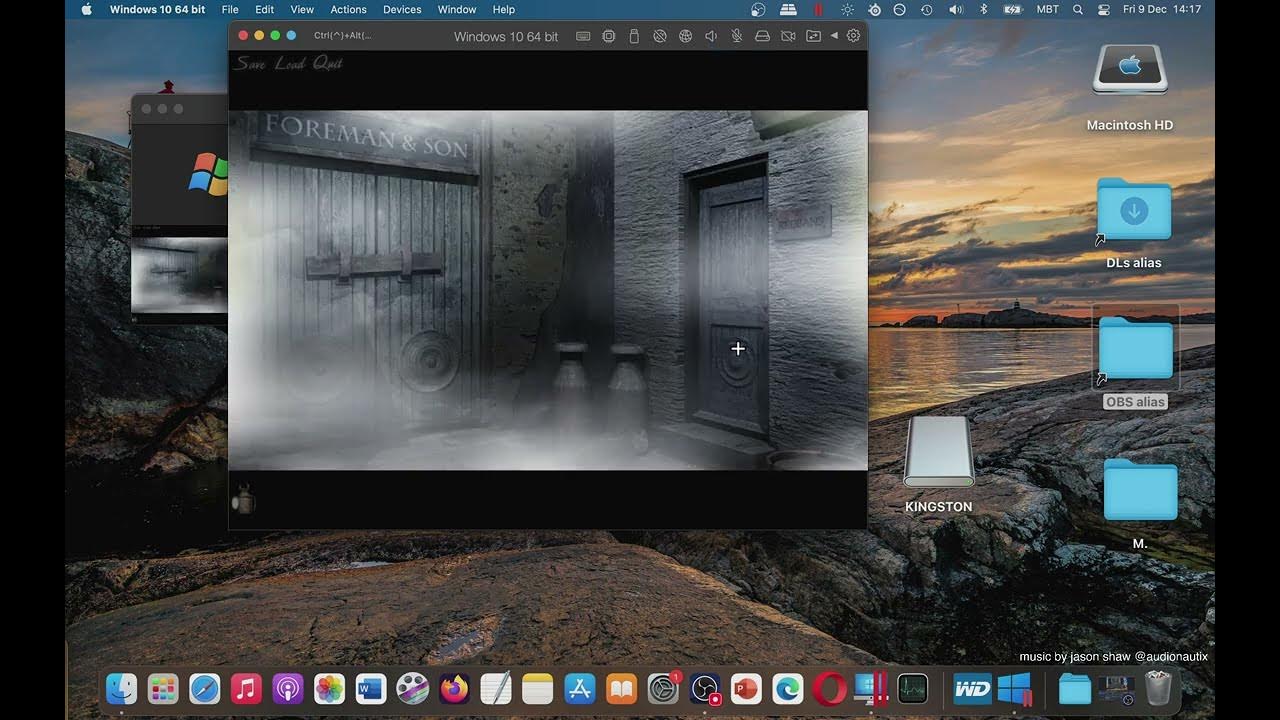
Task: Launch Safari from the dock
Action: click(x=204, y=688)
